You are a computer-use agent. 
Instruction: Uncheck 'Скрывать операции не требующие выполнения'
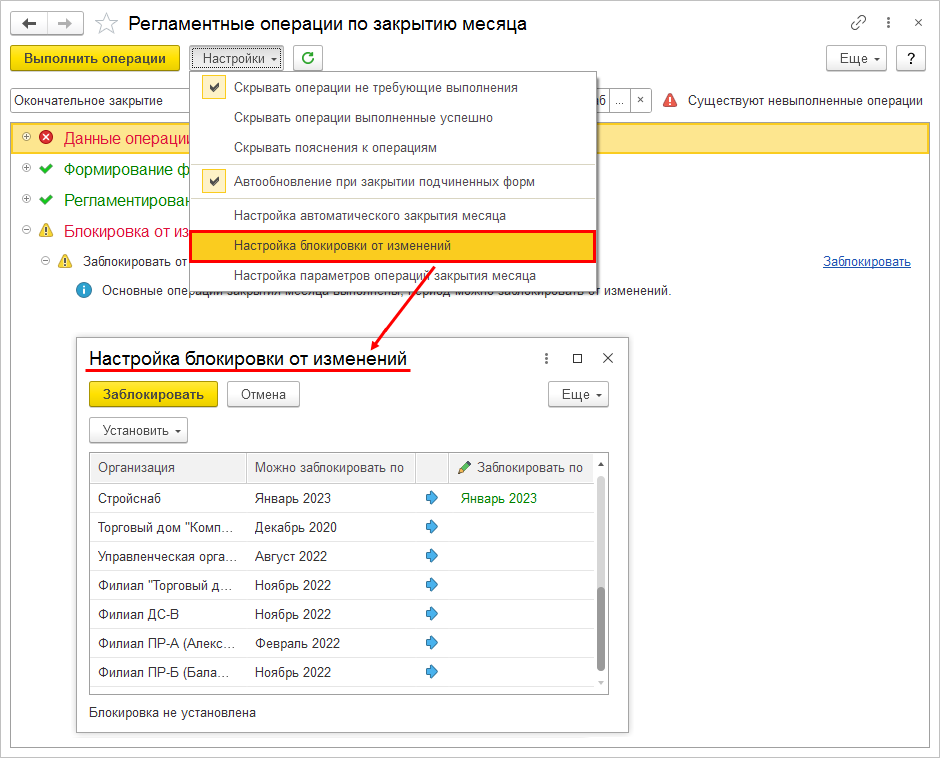coord(214,88)
